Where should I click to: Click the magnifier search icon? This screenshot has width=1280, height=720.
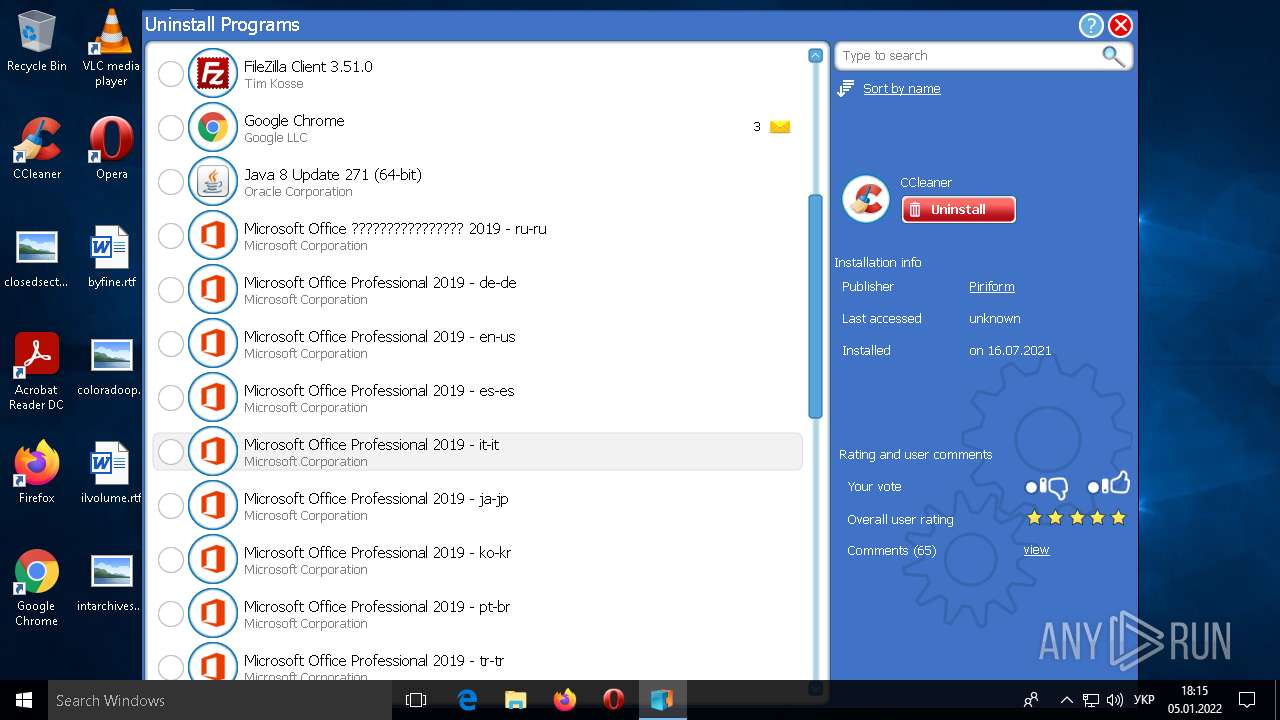tap(1113, 56)
